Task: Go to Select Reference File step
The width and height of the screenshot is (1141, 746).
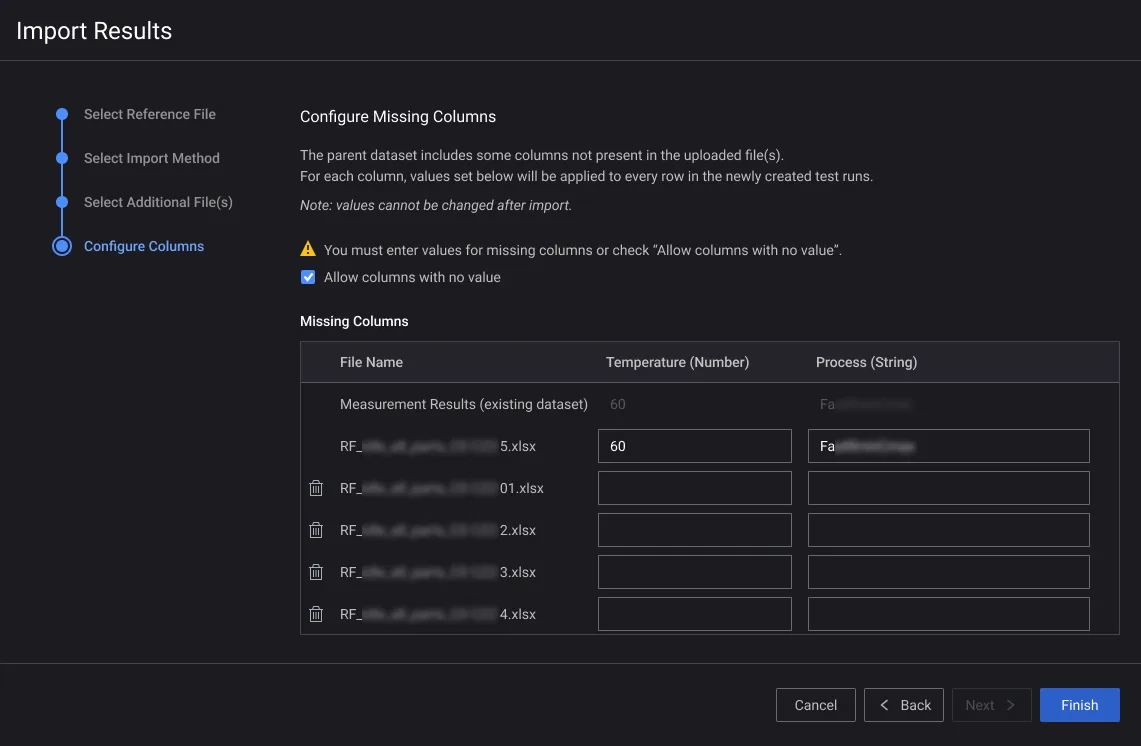Action: pyautogui.click(x=149, y=114)
